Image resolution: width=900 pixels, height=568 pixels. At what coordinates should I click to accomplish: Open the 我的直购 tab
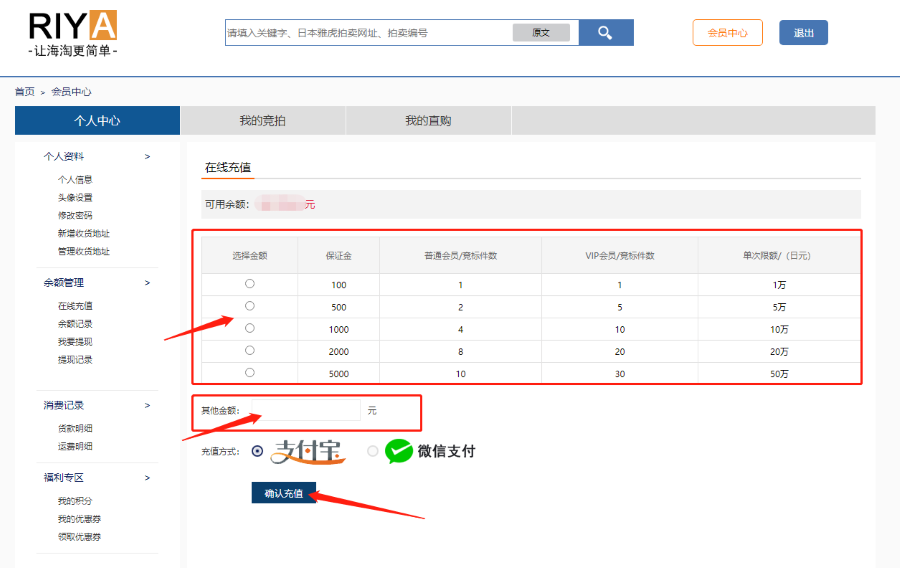click(x=428, y=121)
